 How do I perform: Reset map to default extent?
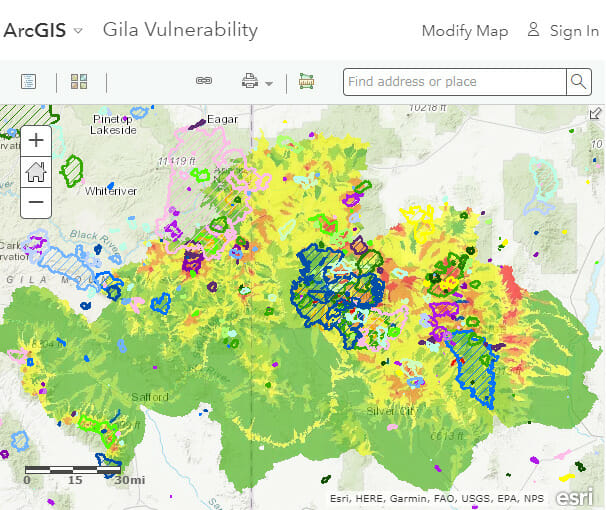pos(35,171)
